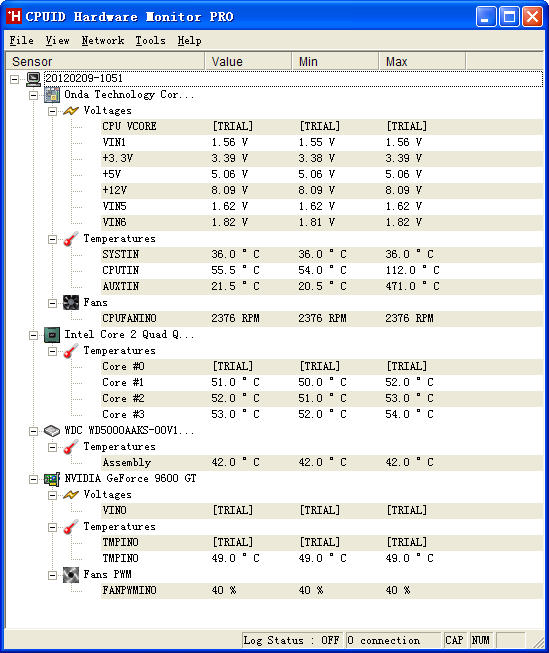This screenshot has height=653, width=549.
Task: Select the CPU VCORE row
Action: coord(322,127)
